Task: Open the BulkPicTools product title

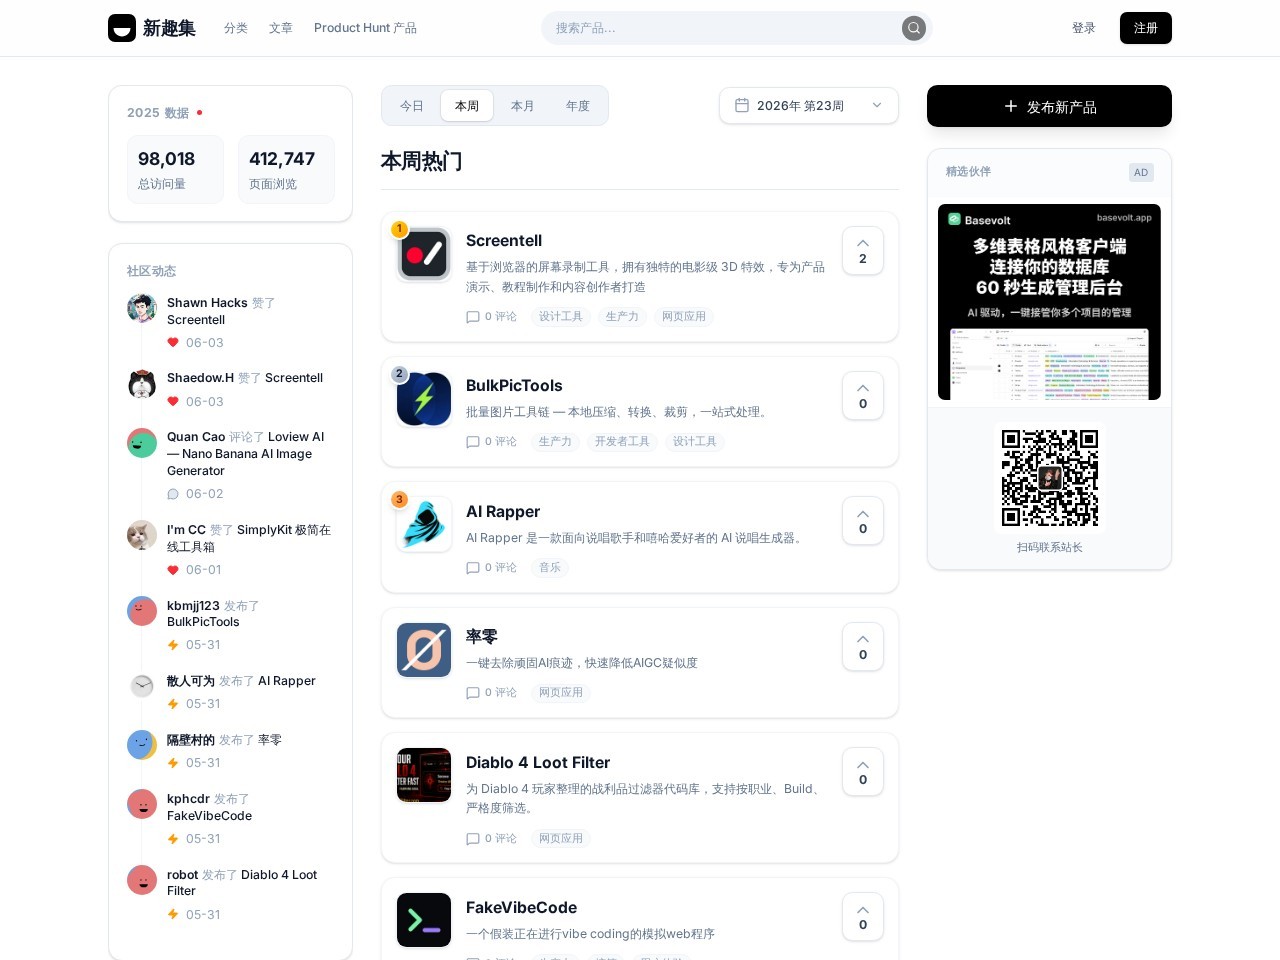Action: coord(514,386)
